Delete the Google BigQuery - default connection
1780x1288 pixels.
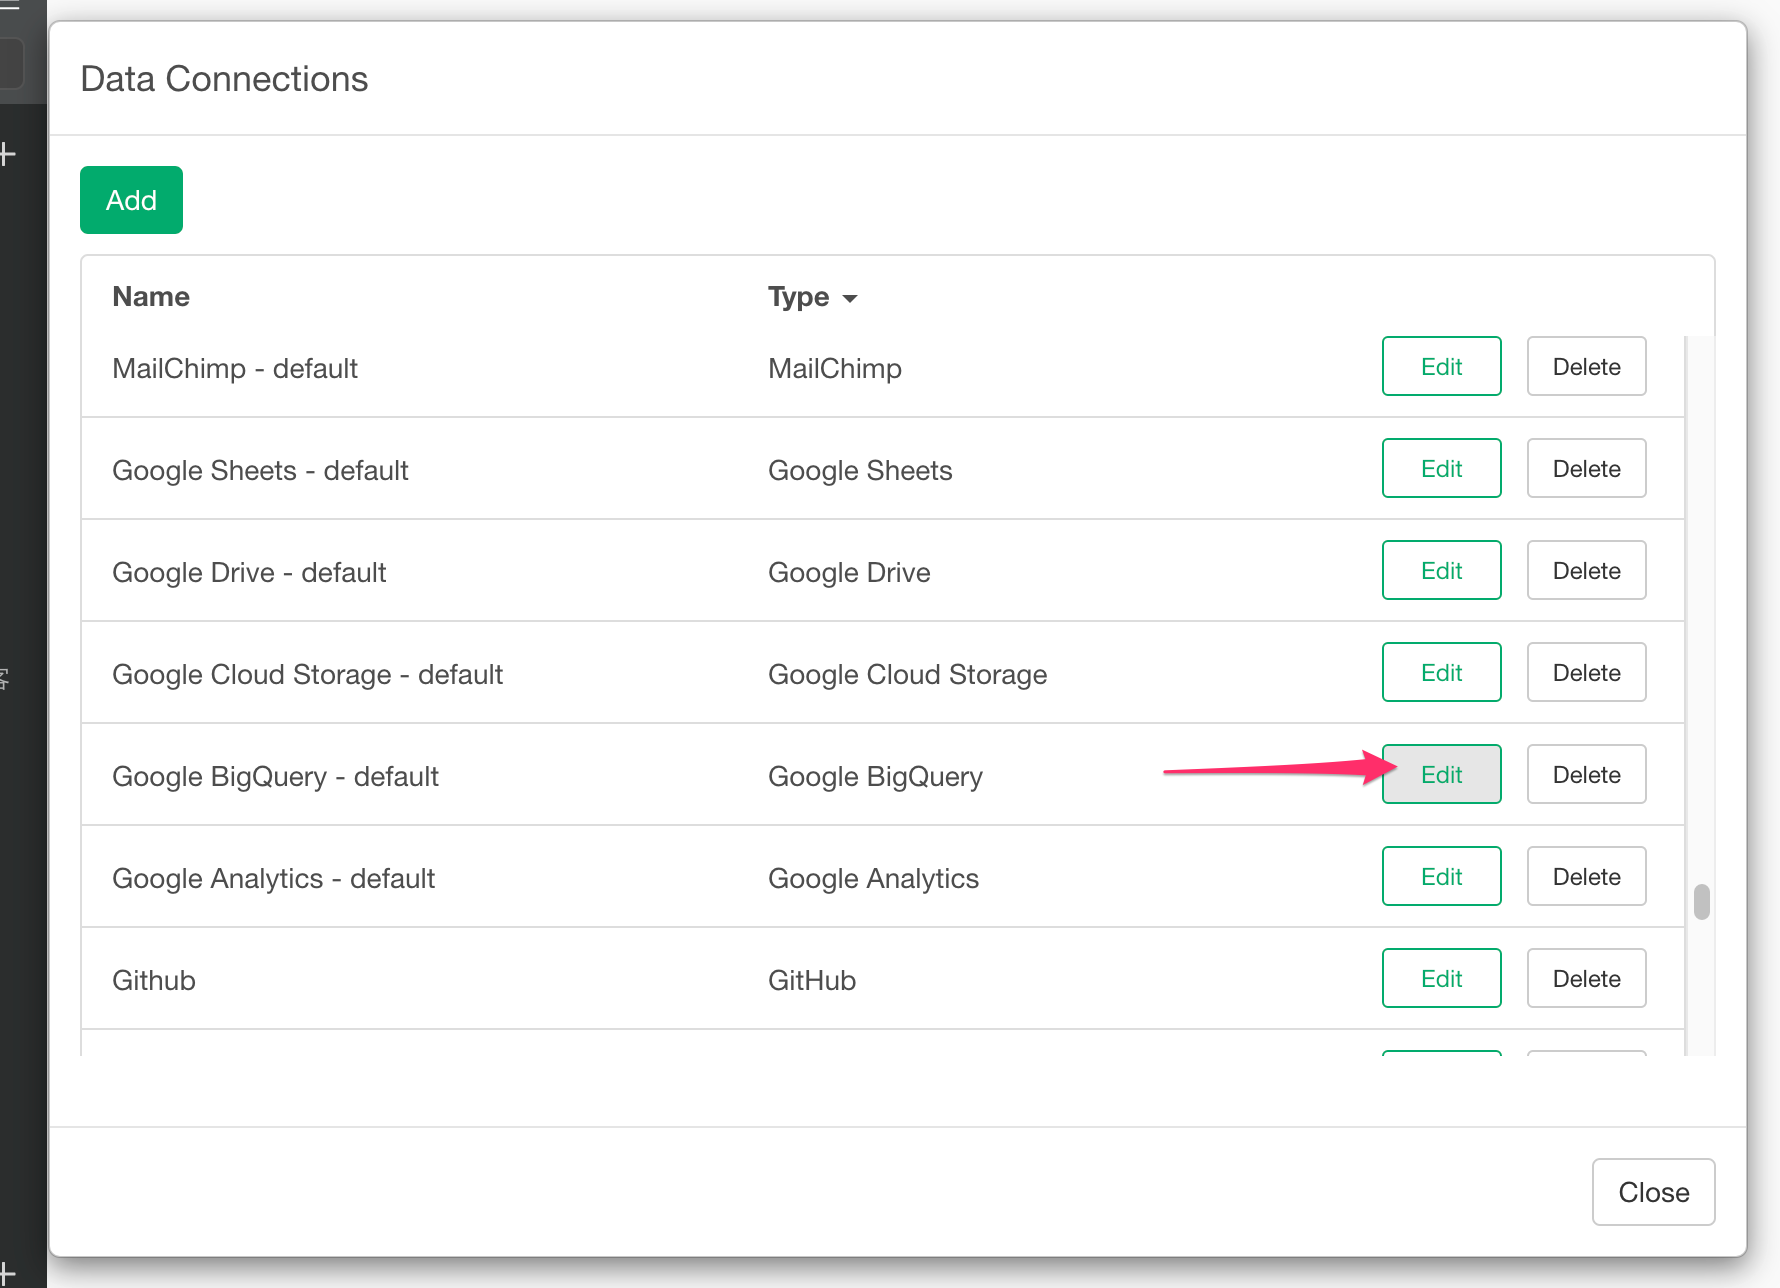pos(1586,774)
